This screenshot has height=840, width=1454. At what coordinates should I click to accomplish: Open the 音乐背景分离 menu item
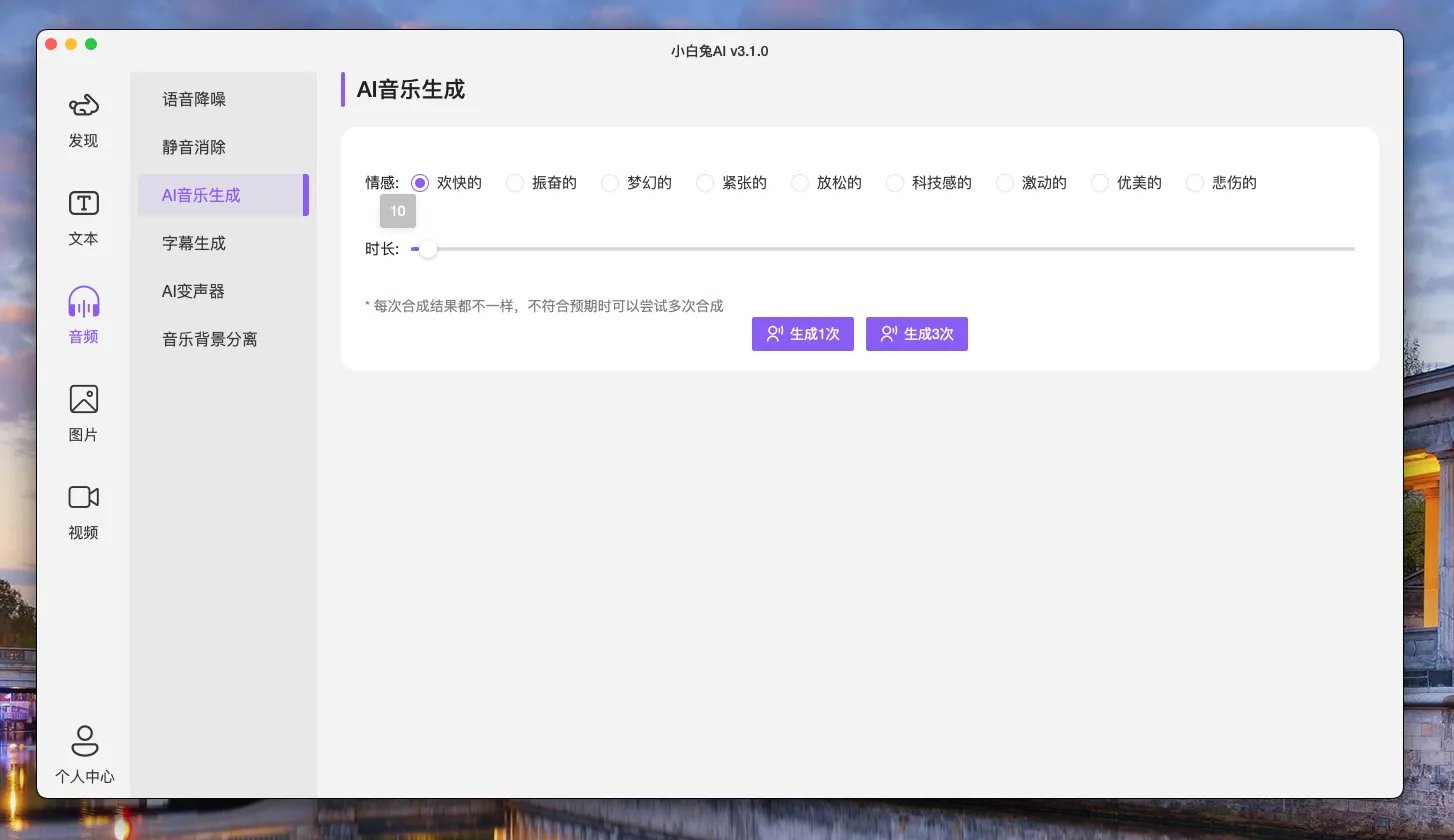pyautogui.click(x=223, y=339)
